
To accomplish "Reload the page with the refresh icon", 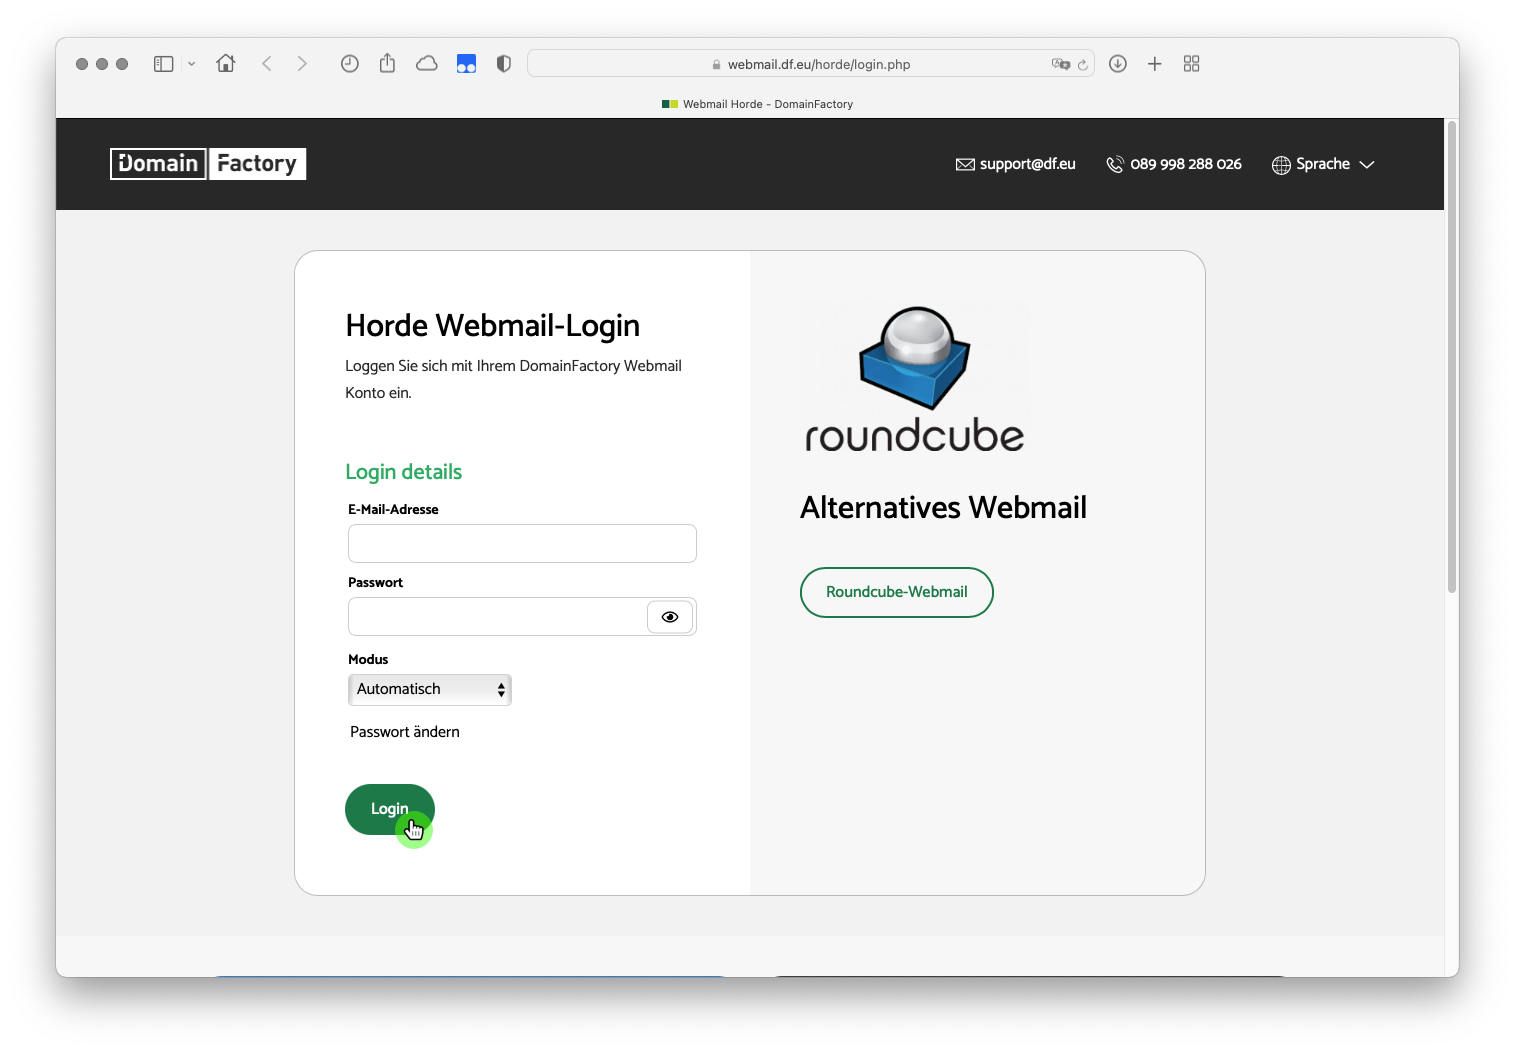I will pos(1083,64).
